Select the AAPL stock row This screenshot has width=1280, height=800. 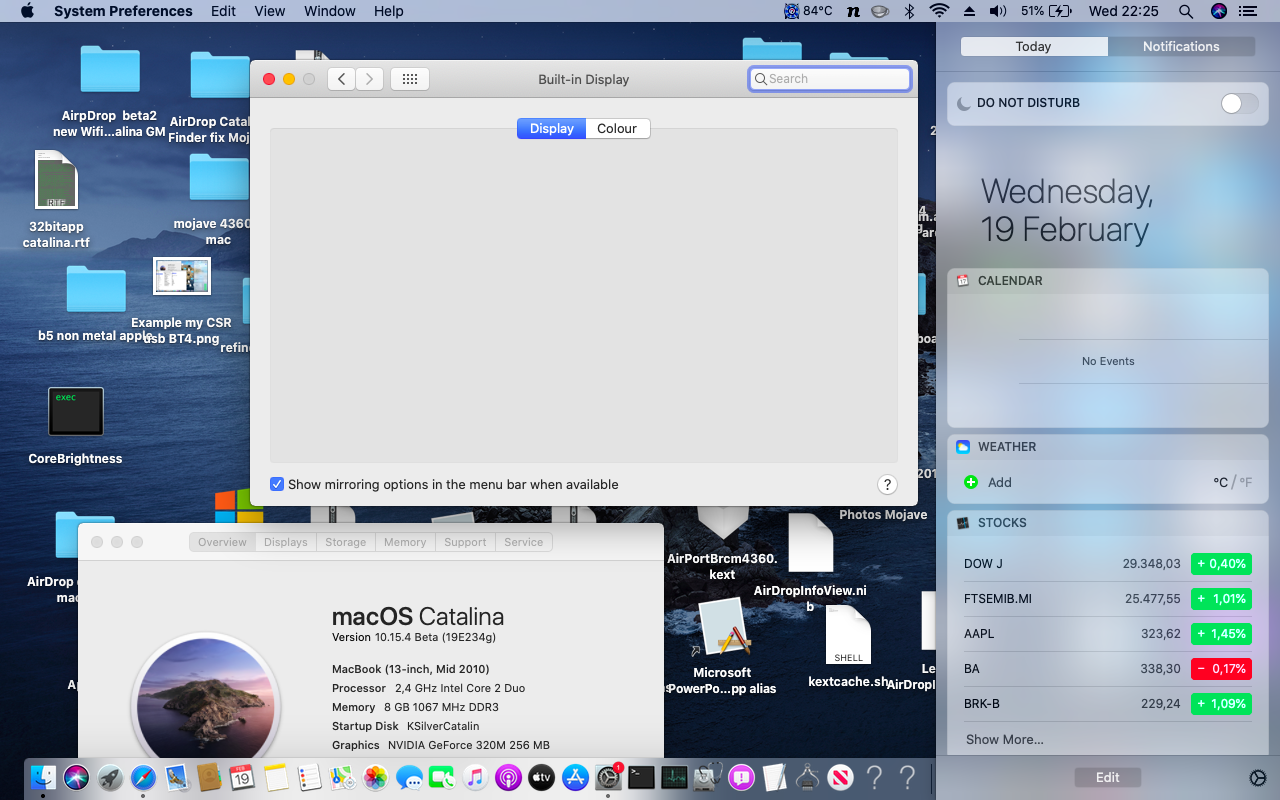pos(1108,634)
